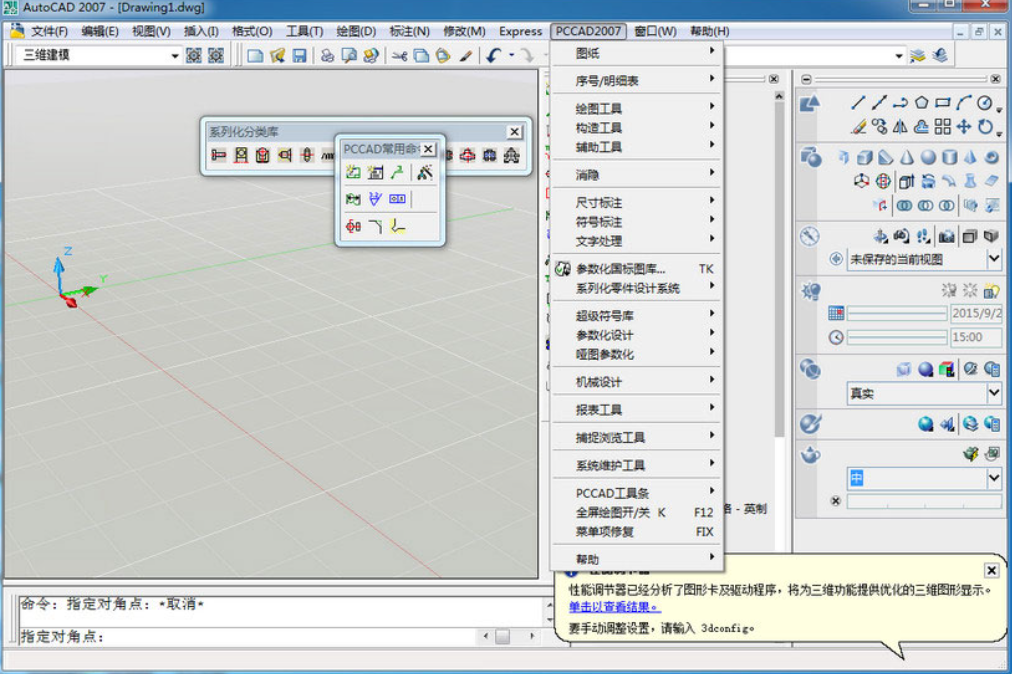Pick the Polygon drawing tool
This screenshot has width=1012, height=674.
tap(922, 103)
